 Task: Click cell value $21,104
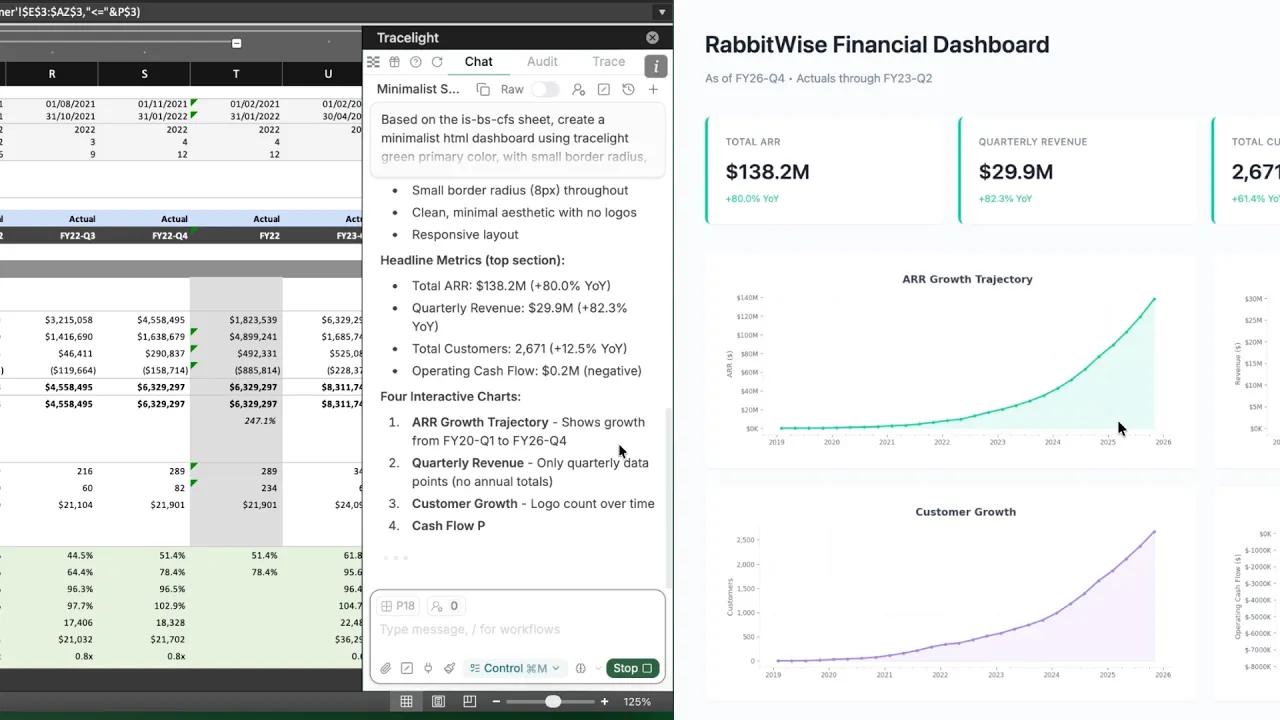[x=76, y=505]
